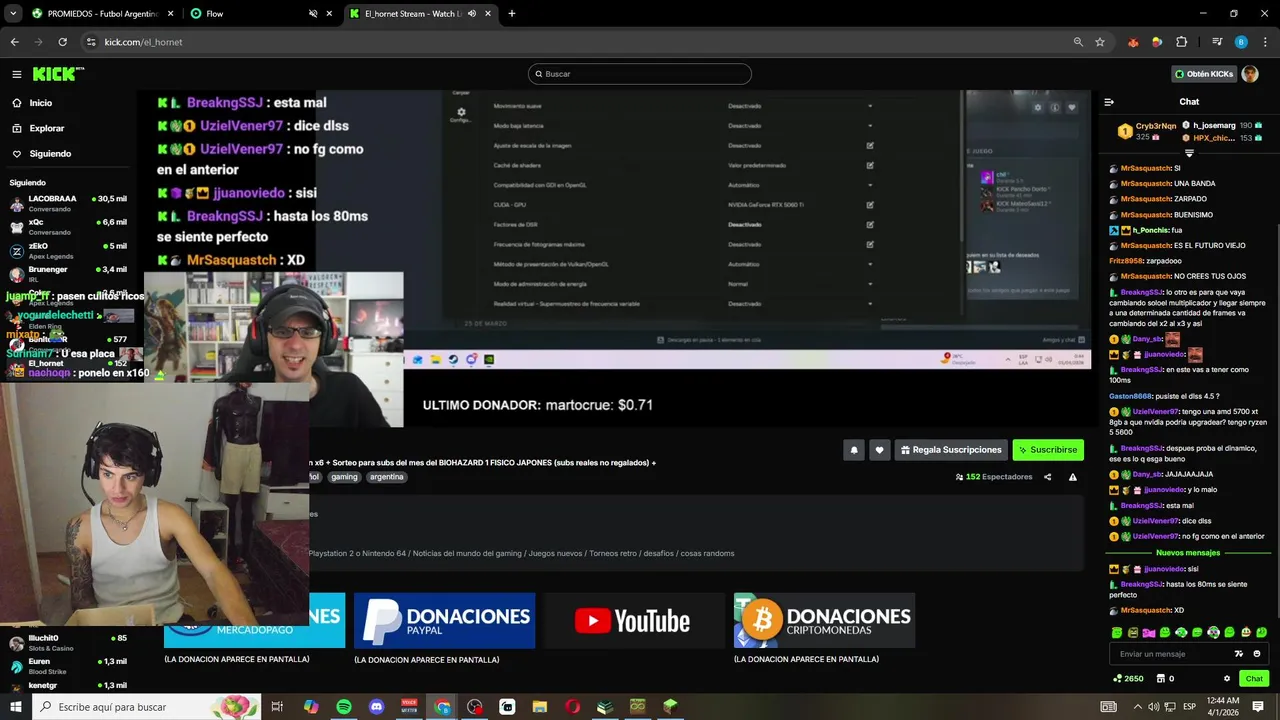
Task: Collapse the chat panel icon
Action: (1109, 102)
